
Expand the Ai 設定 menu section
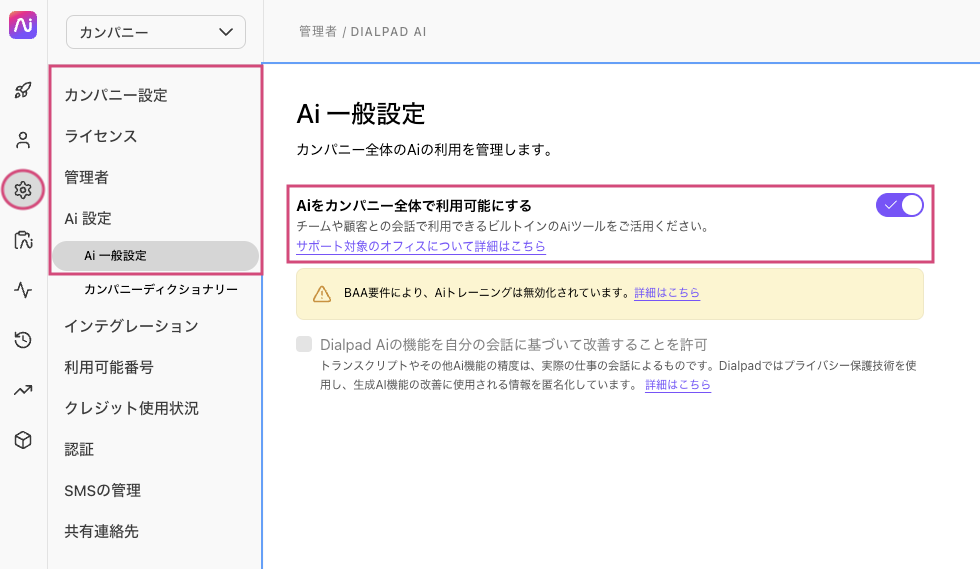[x=88, y=218]
